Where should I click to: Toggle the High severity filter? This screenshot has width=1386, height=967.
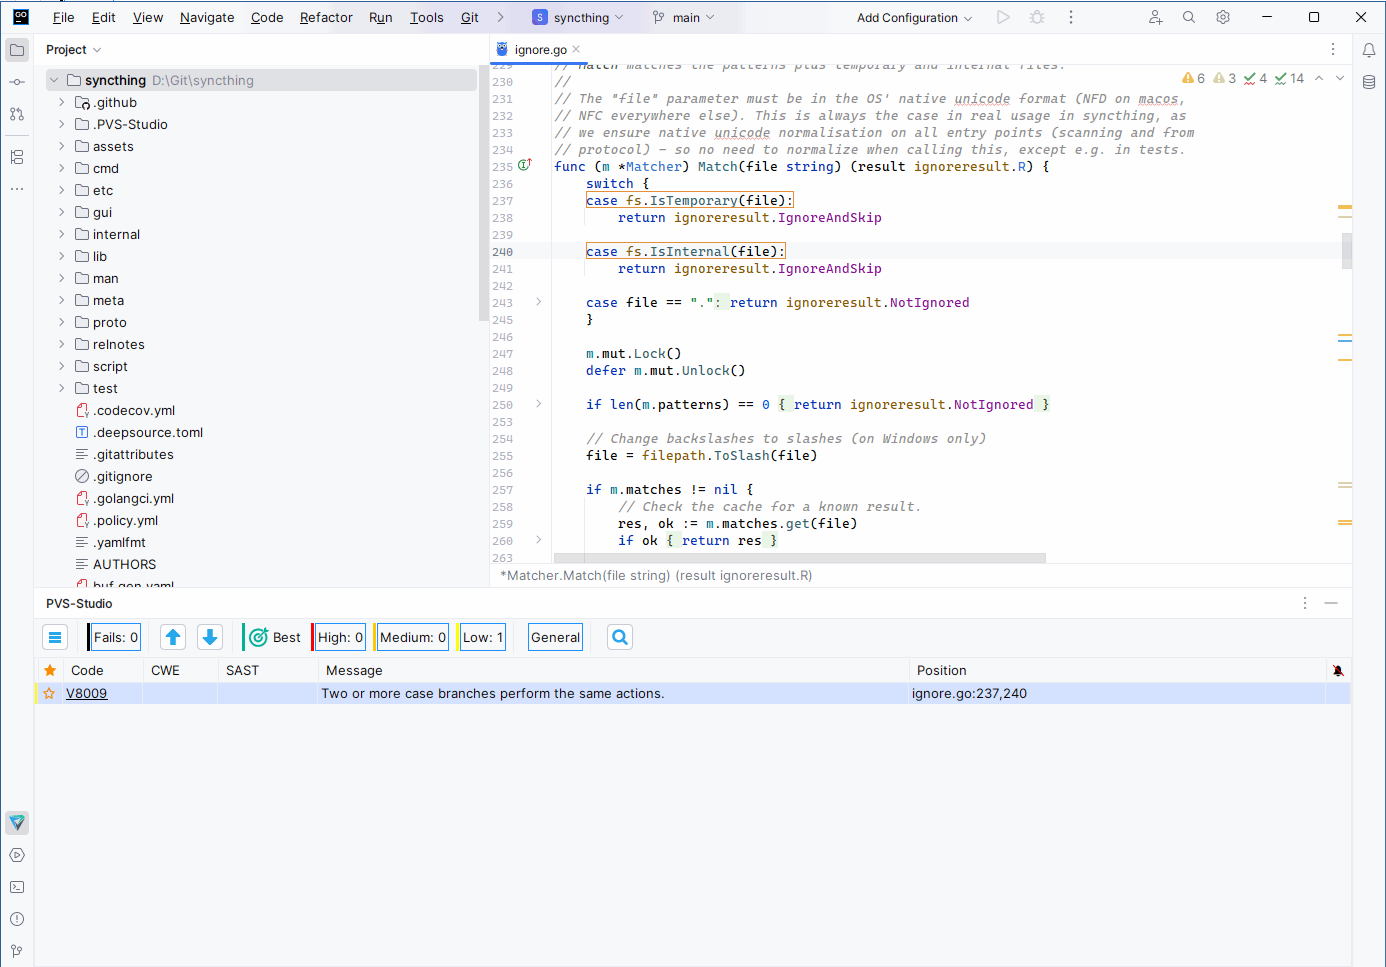click(340, 637)
